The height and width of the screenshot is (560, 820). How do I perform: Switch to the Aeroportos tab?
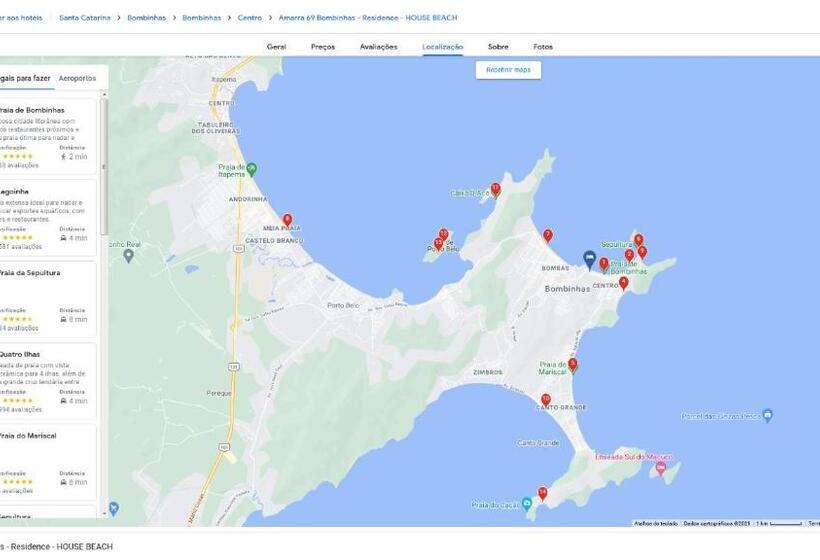pos(77,78)
